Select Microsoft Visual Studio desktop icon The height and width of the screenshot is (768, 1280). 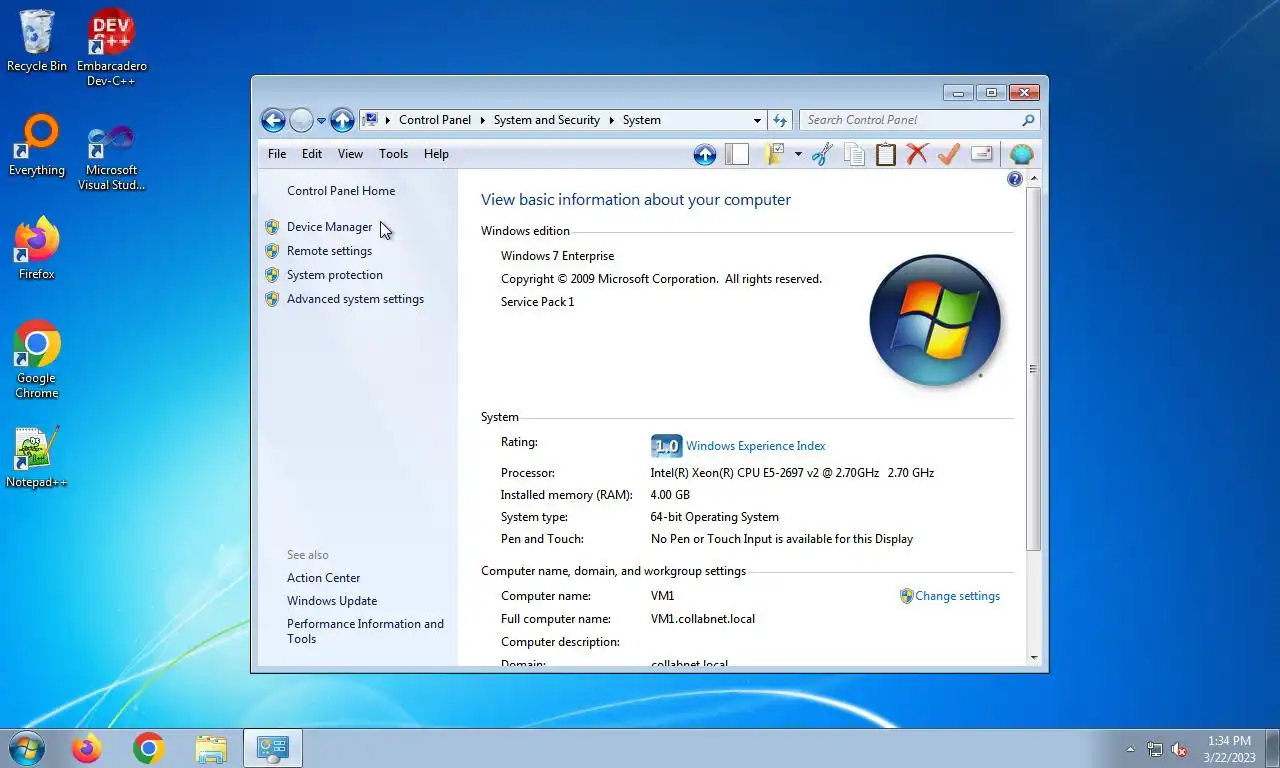pos(112,157)
